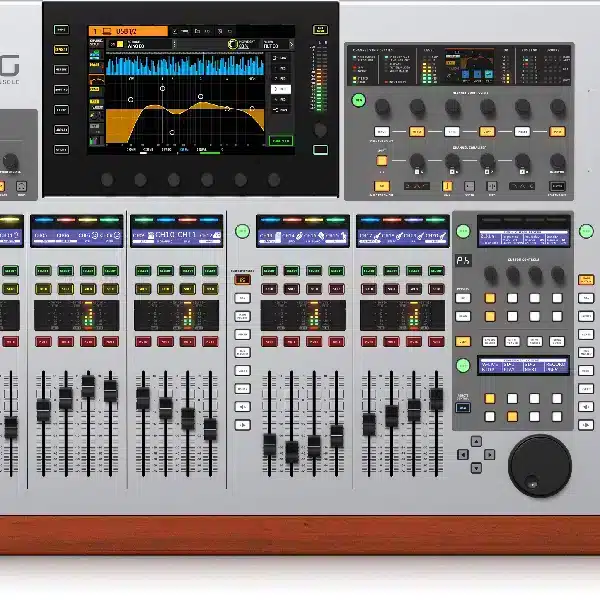Push the yellow-outlined button right of touchscreen
The image size is (600, 600).
(320, 29)
